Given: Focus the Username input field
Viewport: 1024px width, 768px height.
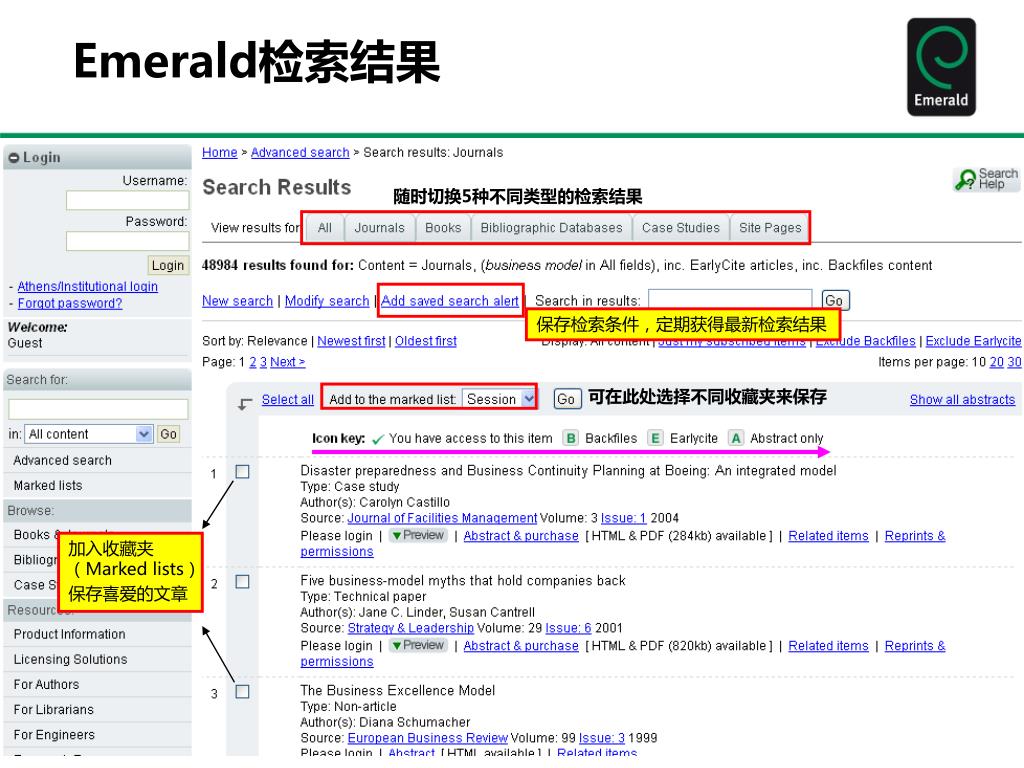Looking at the screenshot, I should click(x=127, y=200).
